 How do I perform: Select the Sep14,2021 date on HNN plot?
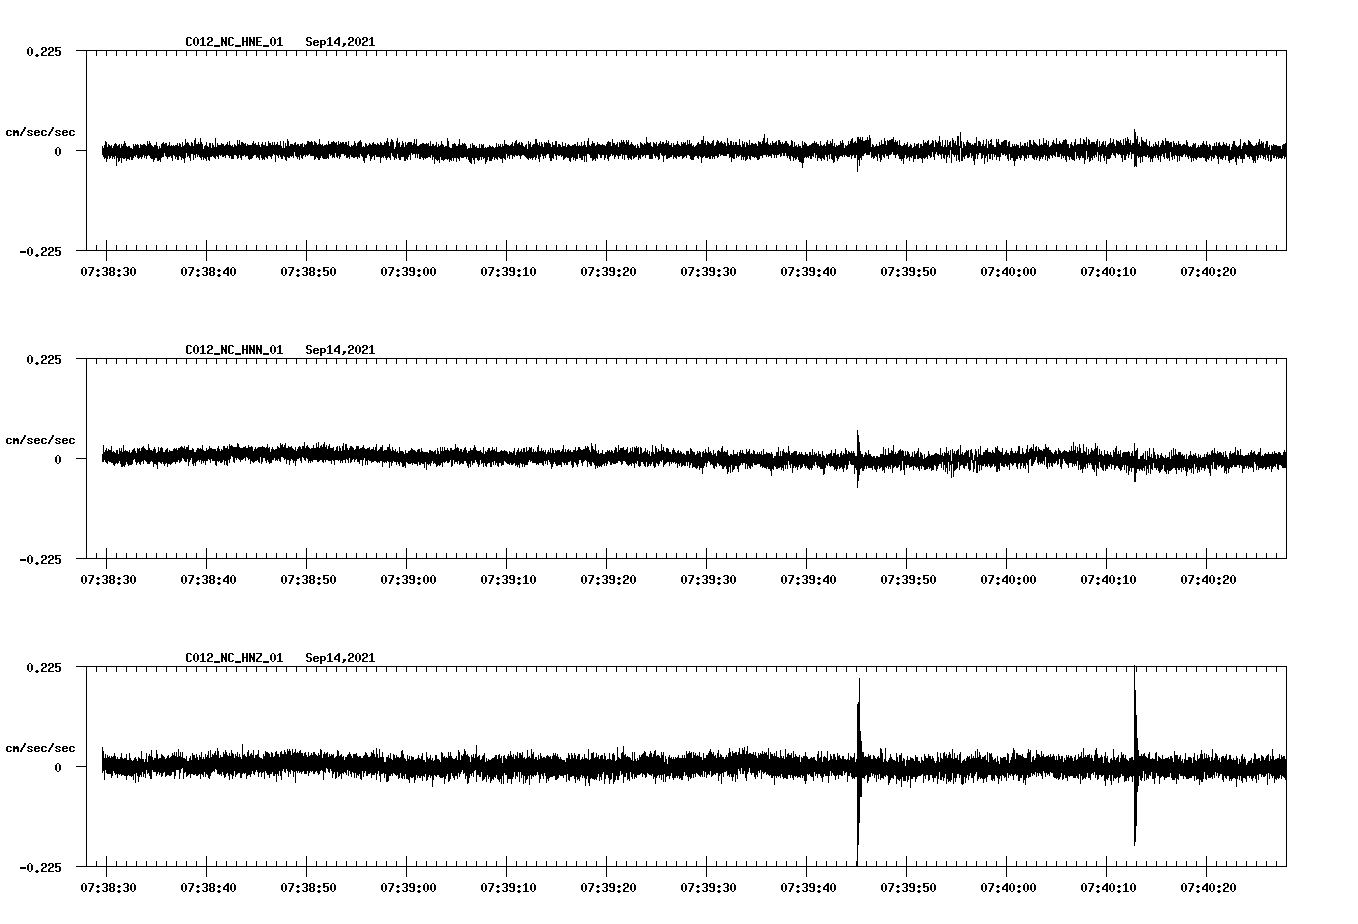click(340, 350)
